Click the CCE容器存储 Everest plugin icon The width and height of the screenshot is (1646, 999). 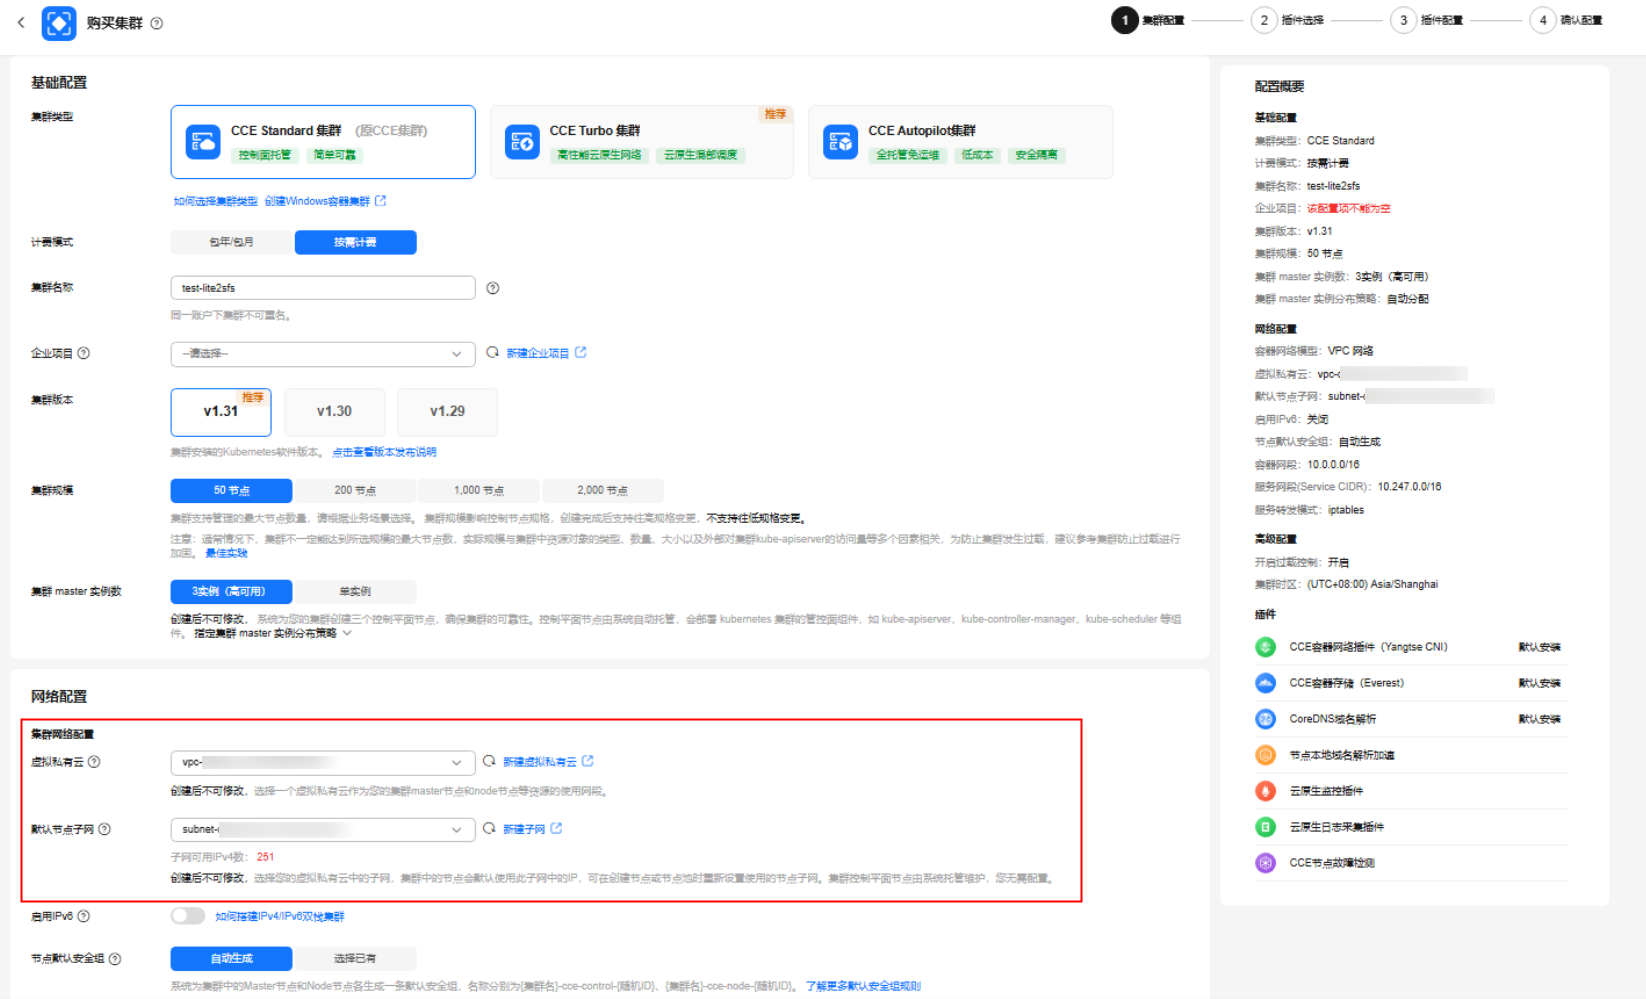click(1266, 683)
